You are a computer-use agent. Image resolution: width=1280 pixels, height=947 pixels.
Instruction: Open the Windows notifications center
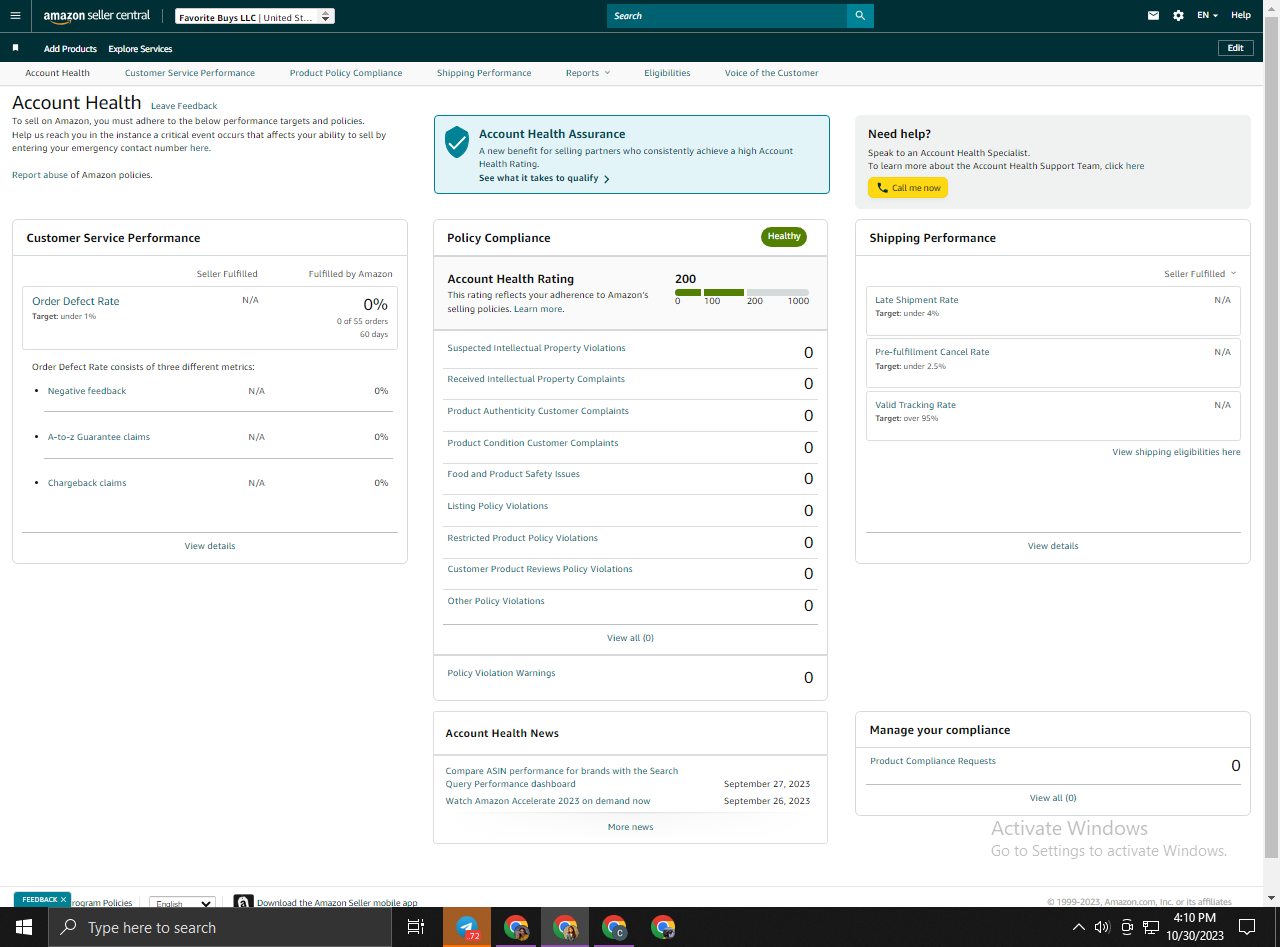(x=1247, y=927)
